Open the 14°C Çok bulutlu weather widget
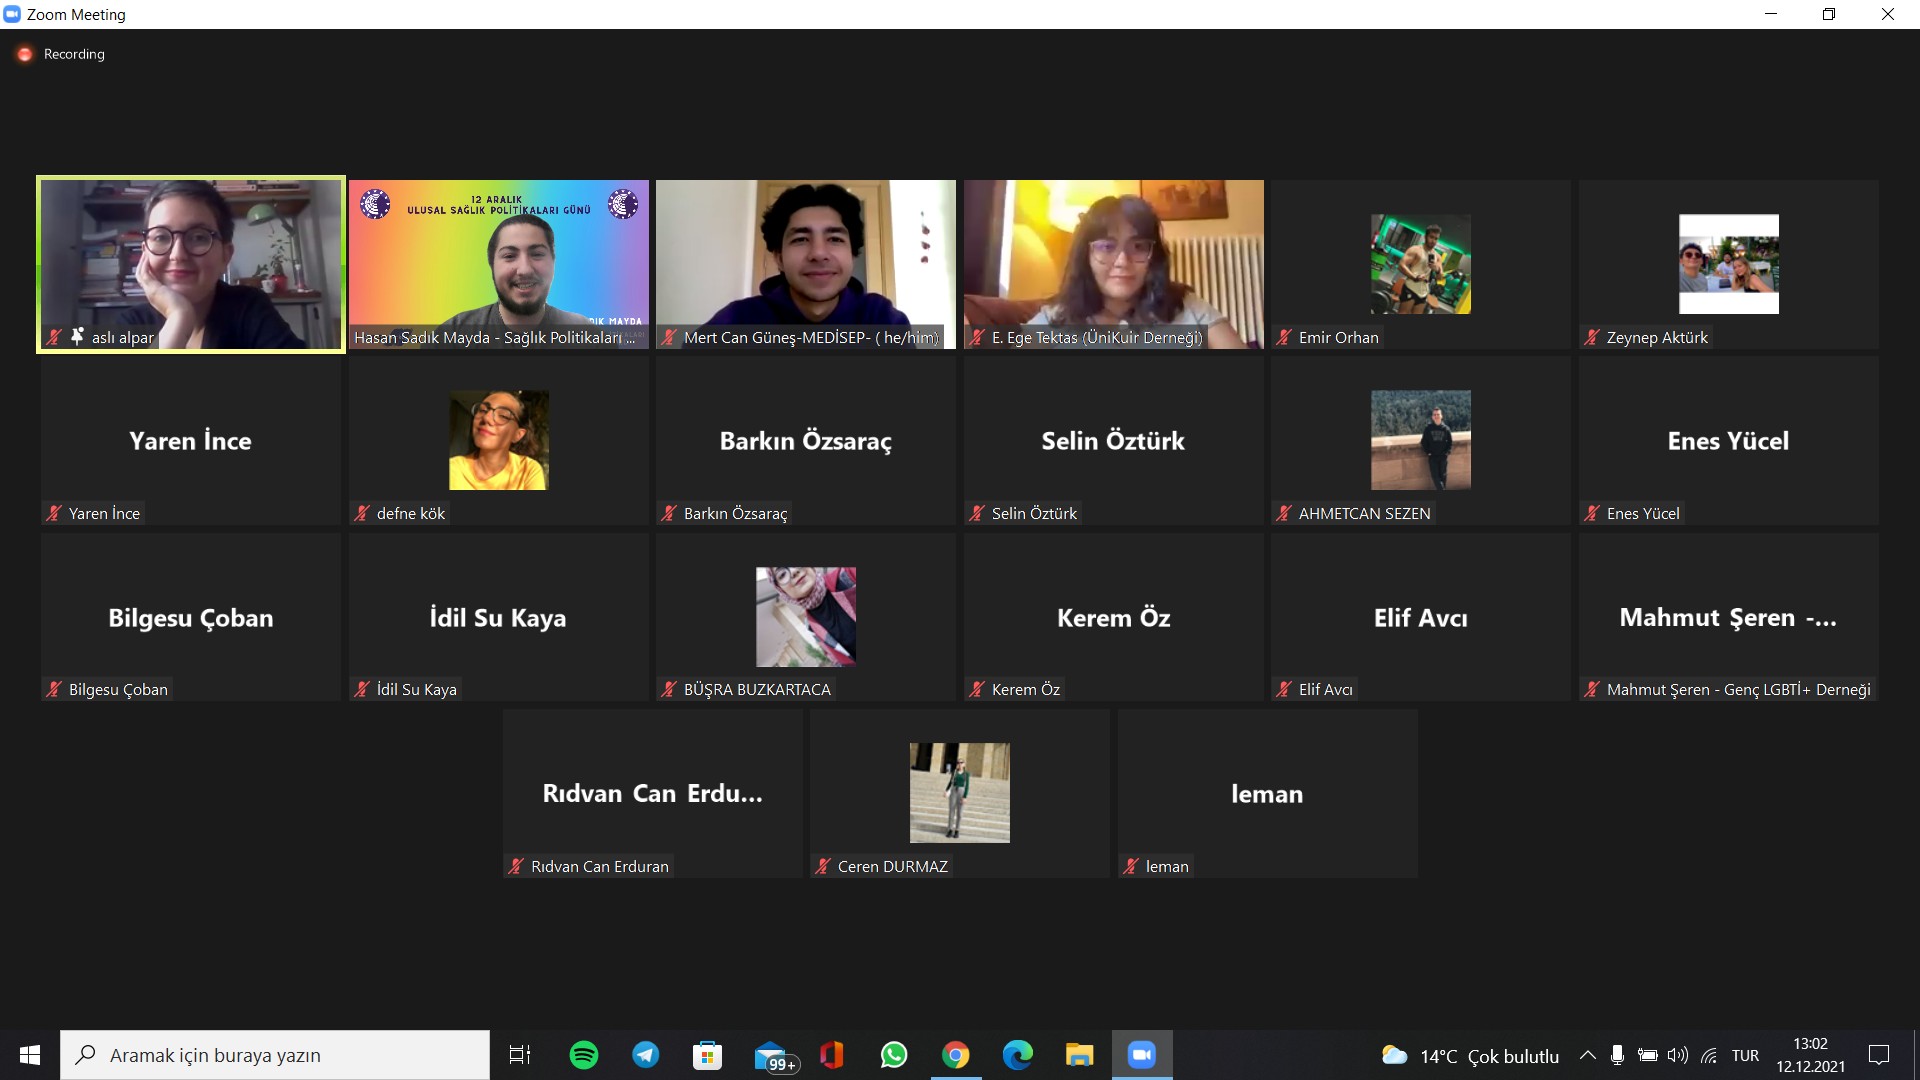1920x1080 pixels. coord(1470,1055)
